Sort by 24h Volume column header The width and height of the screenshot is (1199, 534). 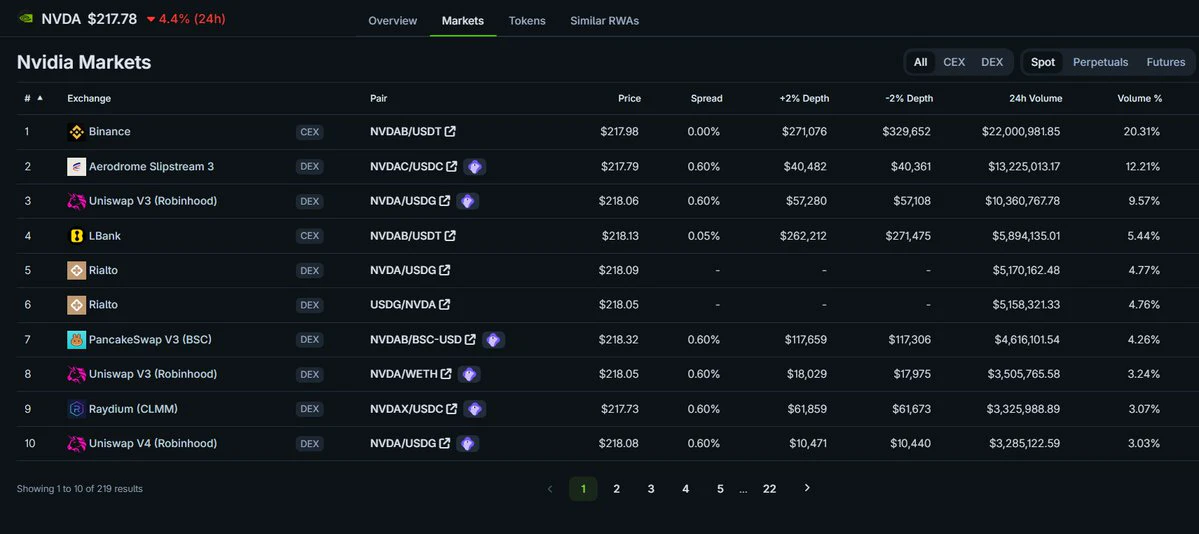pyautogui.click(x=1035, y=99)
